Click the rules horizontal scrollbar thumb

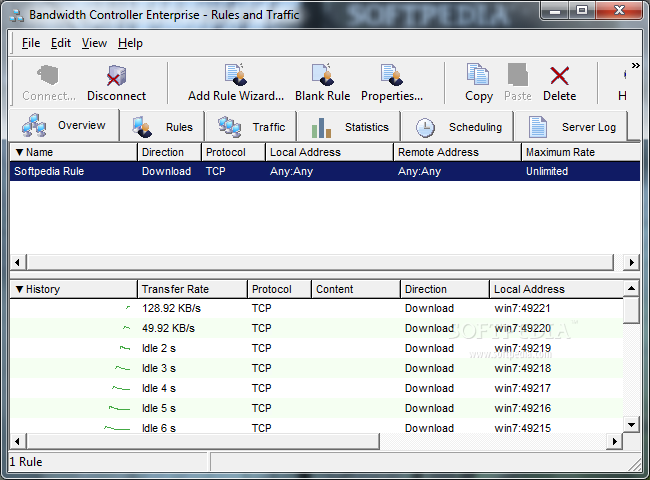[x=320, y=262]
